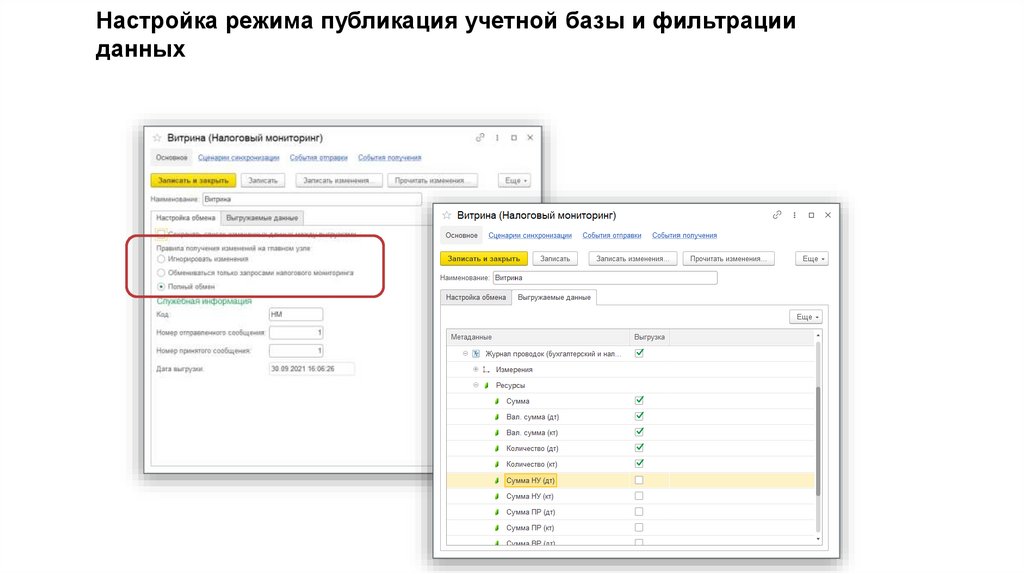Maximize the front Витрина window
Viewport: 1024px width, 574px height.
811,215
